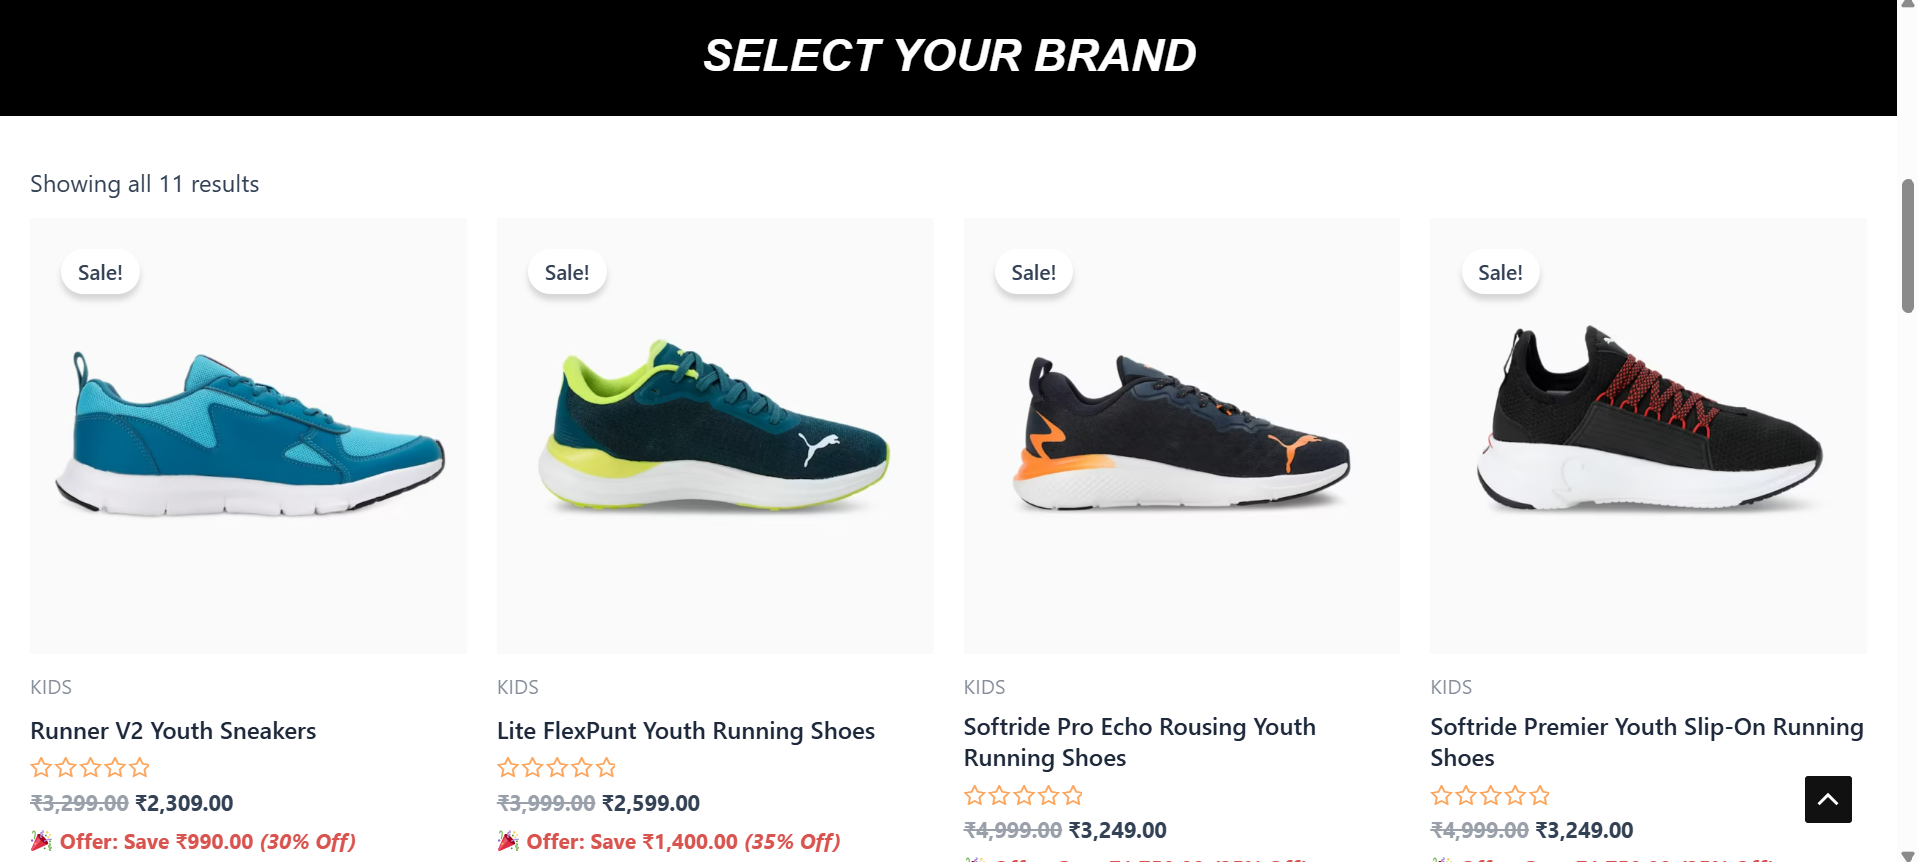This screenshot has height=862, width=1918.
Task: Click star rating under Softride Premier Slip-On
Action: click(1490, 796)
